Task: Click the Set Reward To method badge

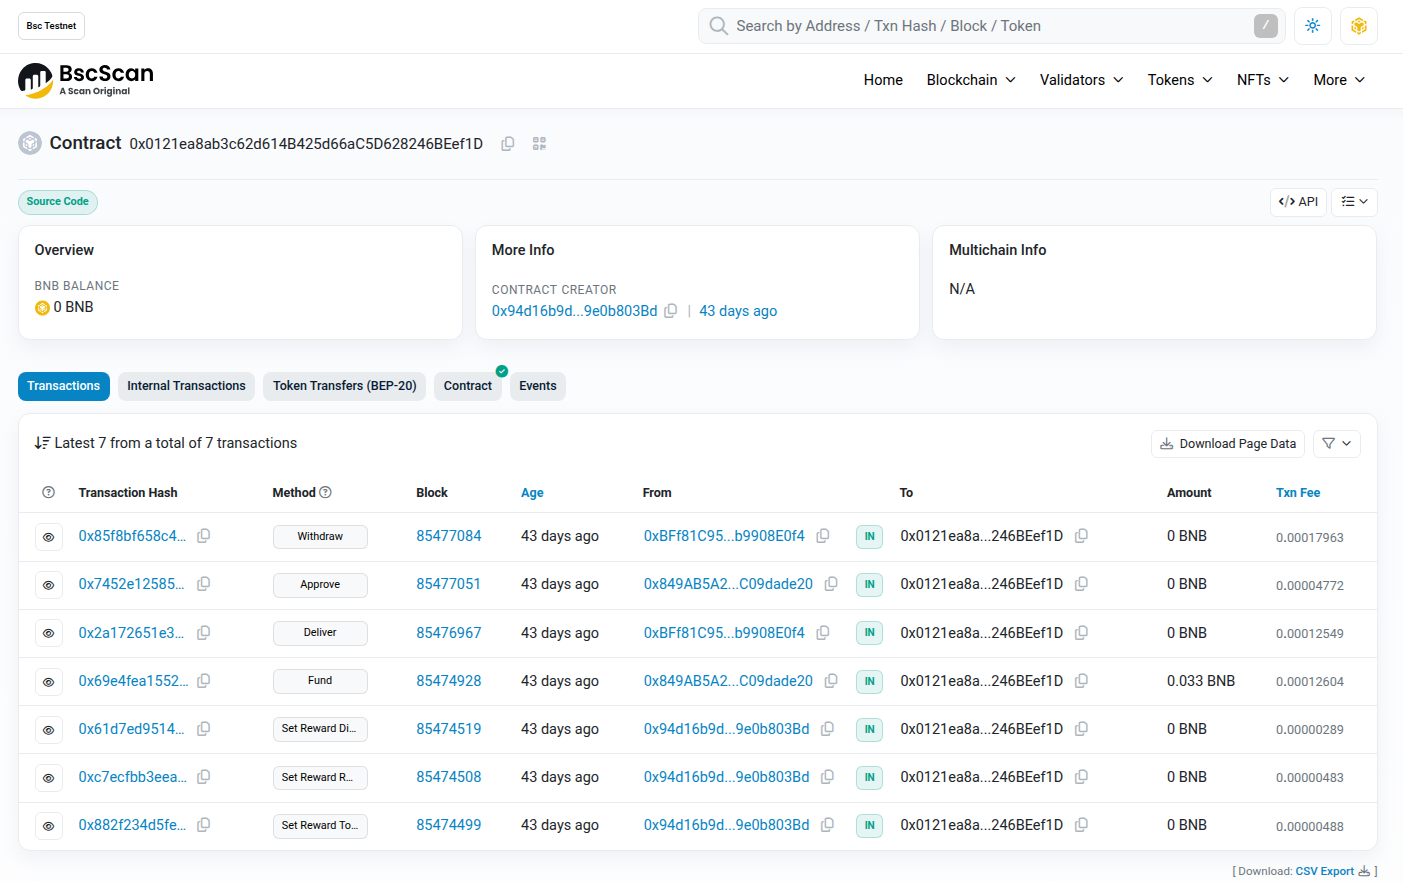Action: click(x=320, y=826)
